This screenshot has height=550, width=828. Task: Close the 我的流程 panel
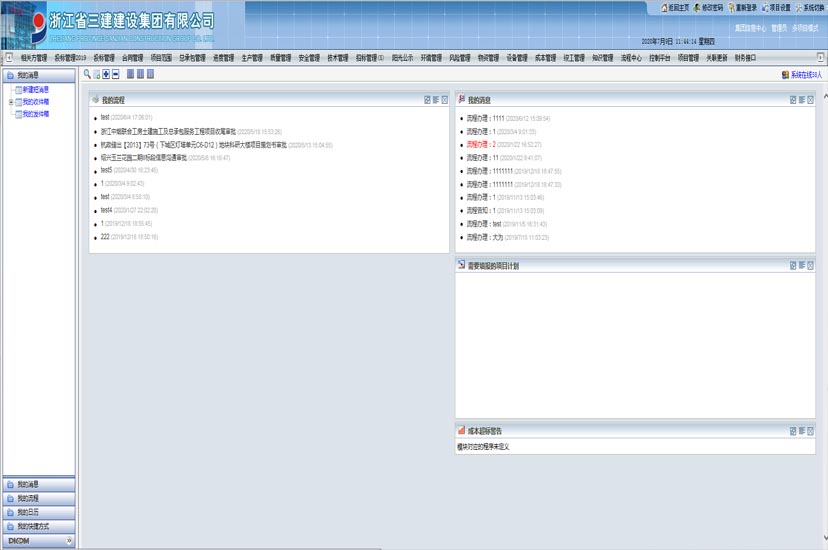(445, 100)
